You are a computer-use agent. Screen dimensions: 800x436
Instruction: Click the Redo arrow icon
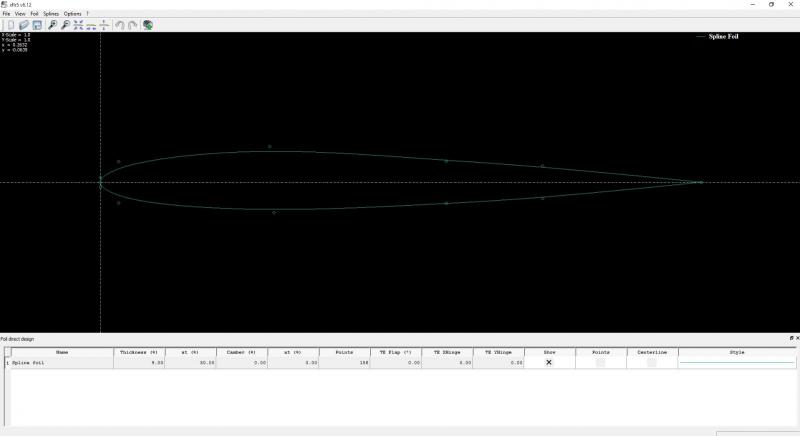tap(133, 25)
